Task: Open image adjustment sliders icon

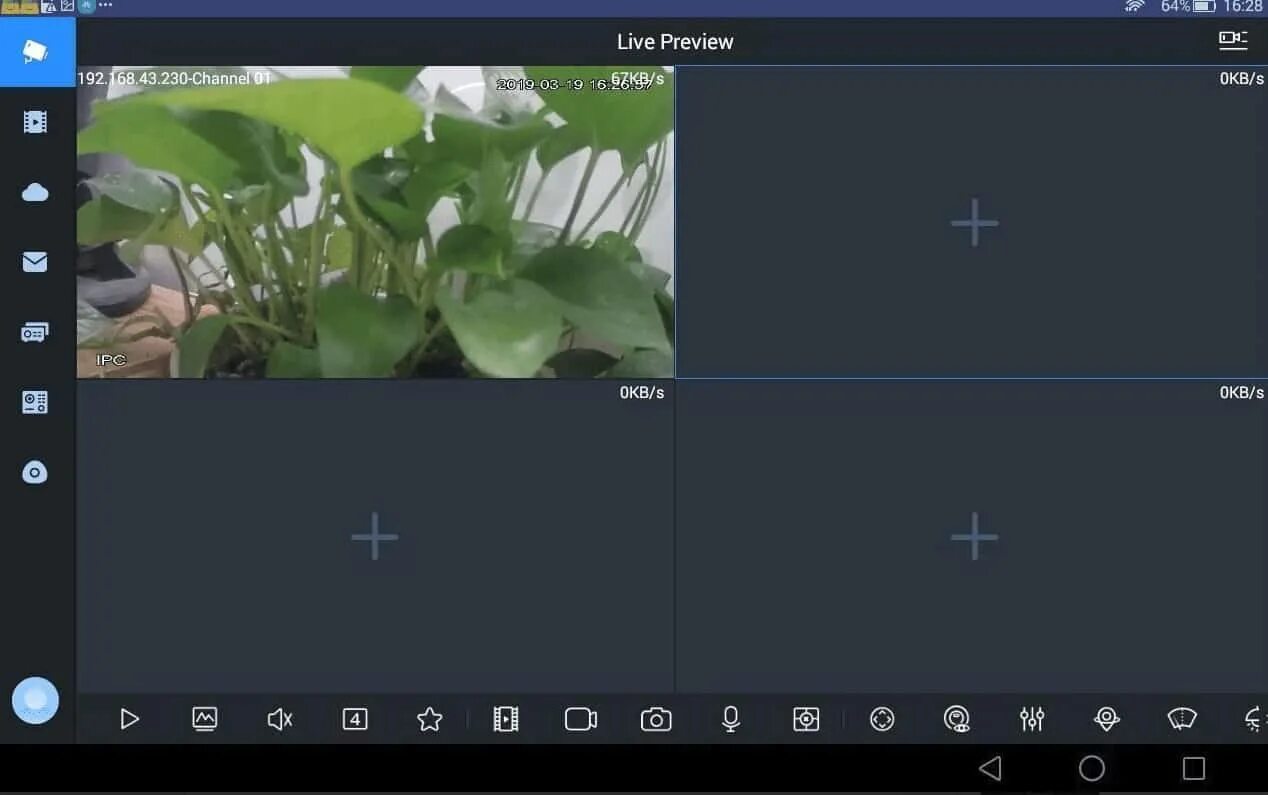Action: point(1032,719)
